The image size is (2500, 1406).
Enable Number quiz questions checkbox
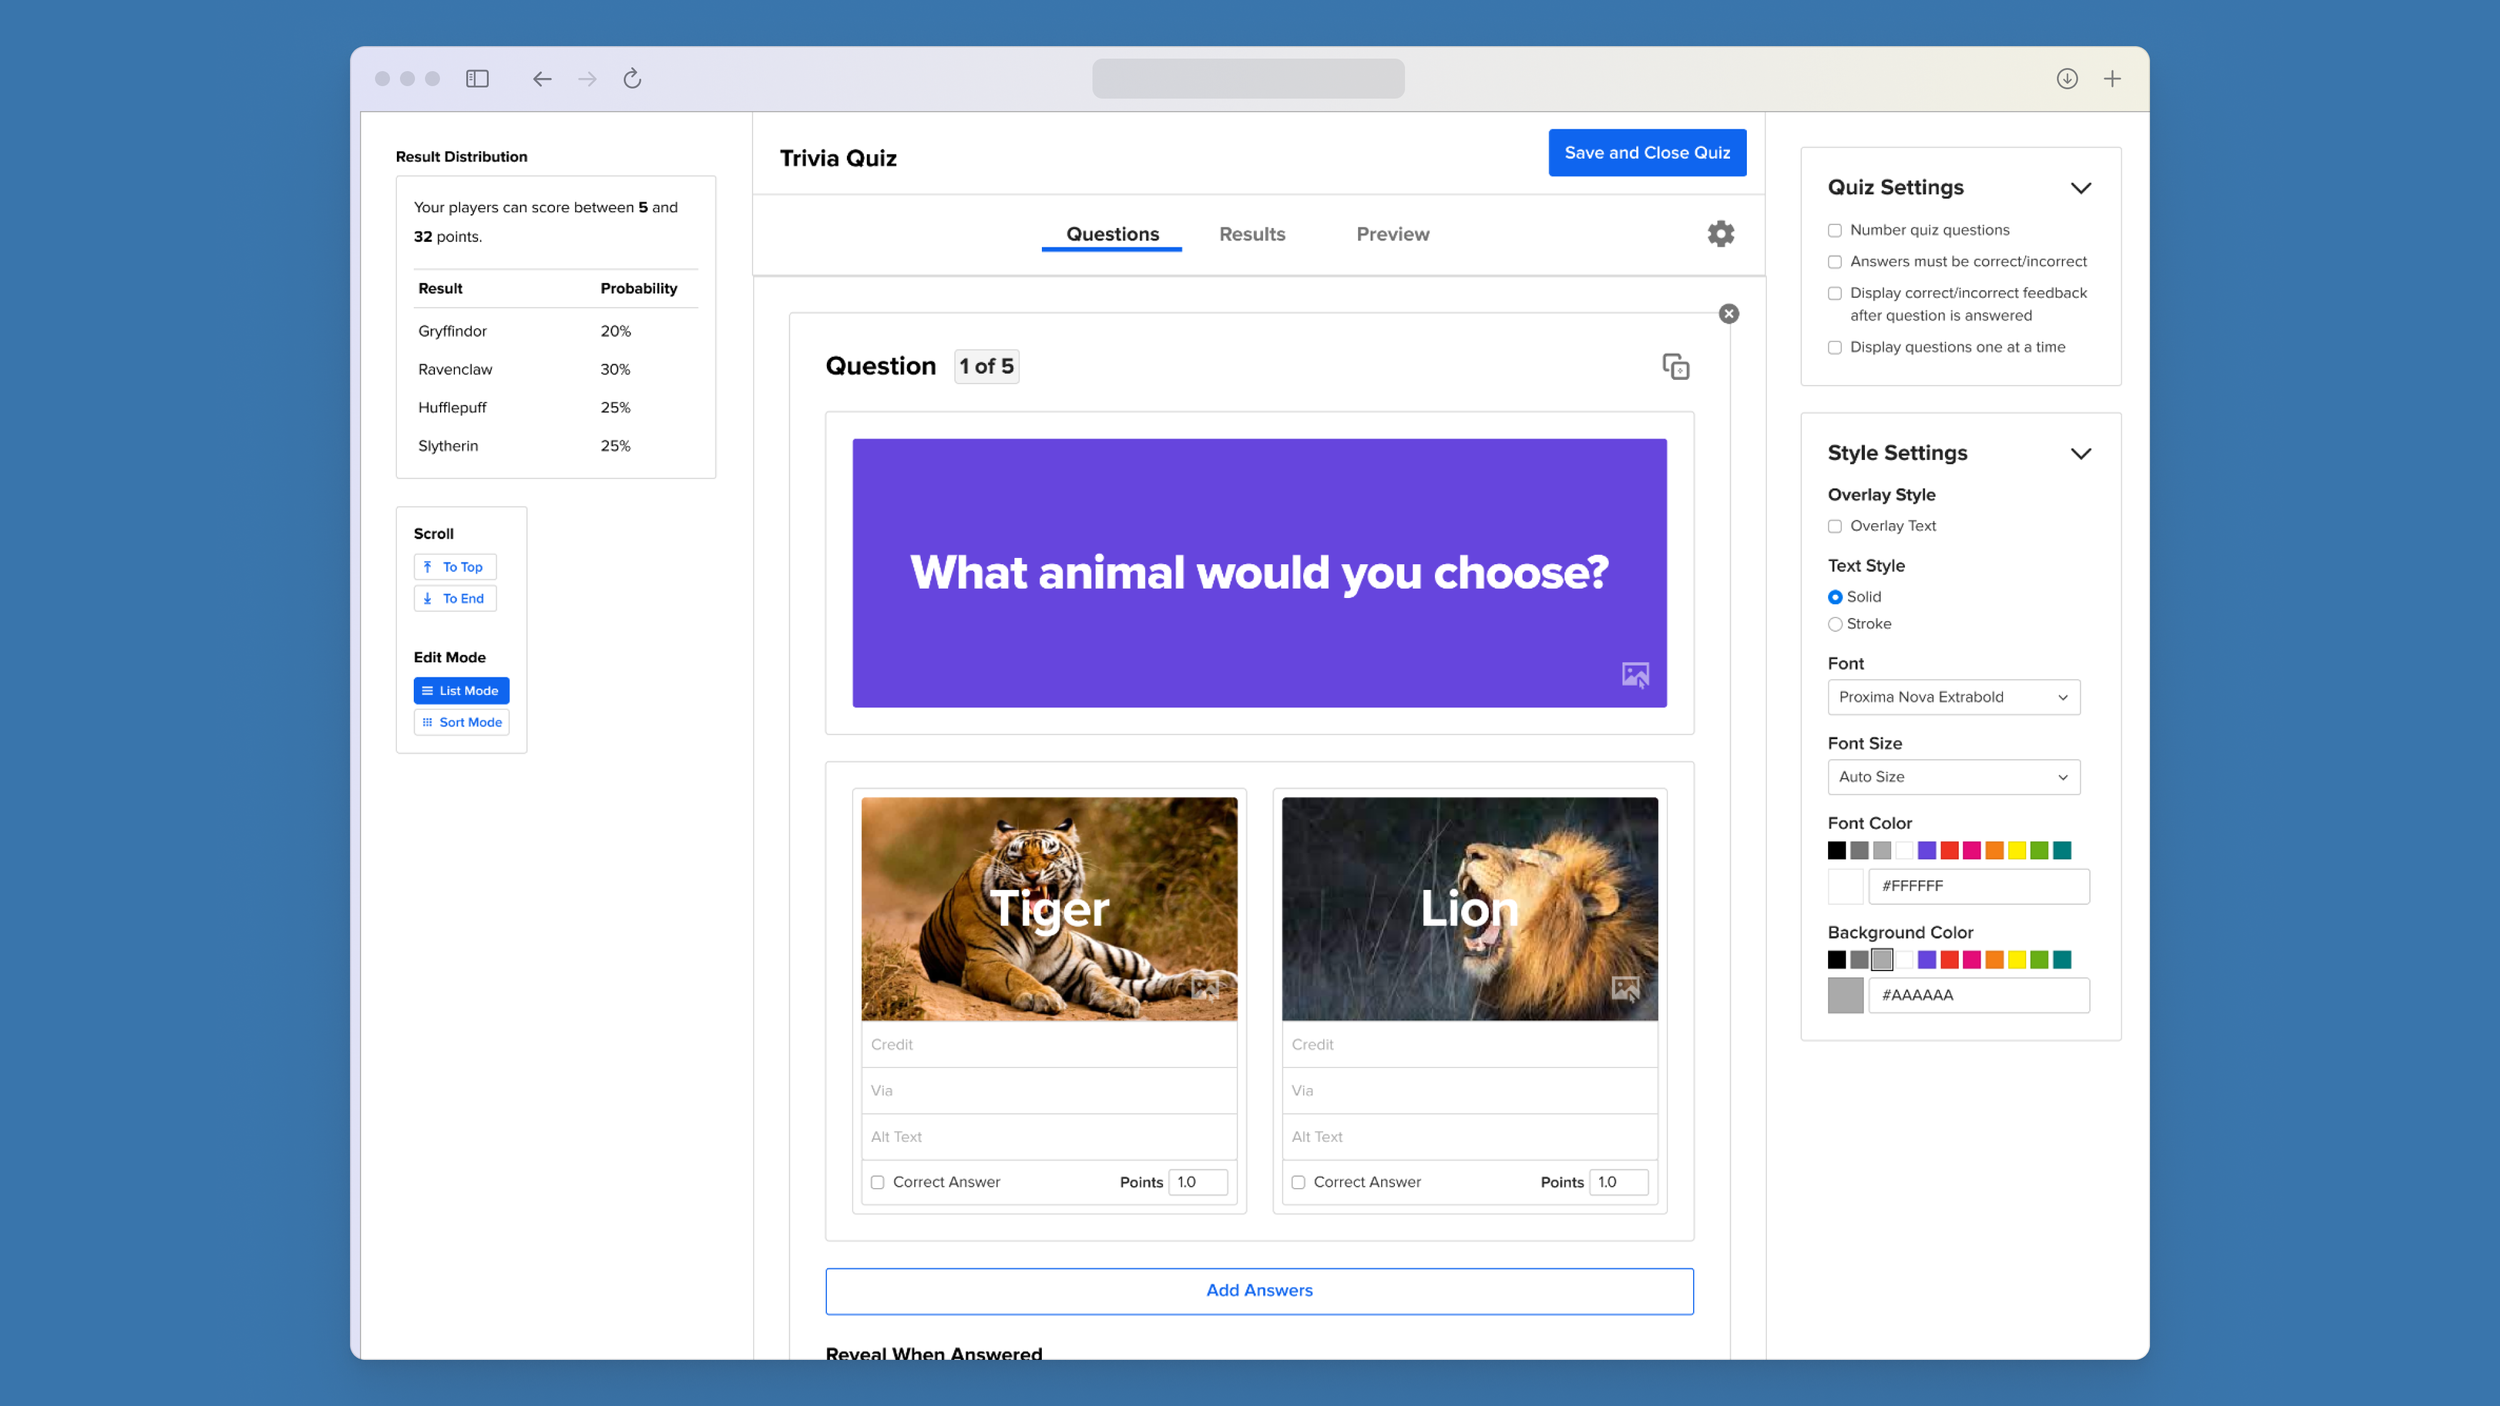pyautogui.click(x=1835, y=231)
